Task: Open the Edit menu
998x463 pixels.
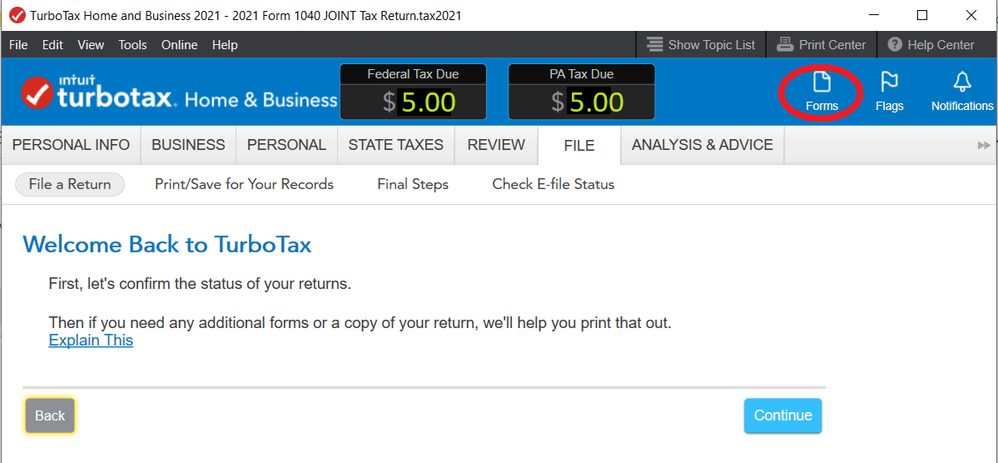Action: [x=53, y=45]
